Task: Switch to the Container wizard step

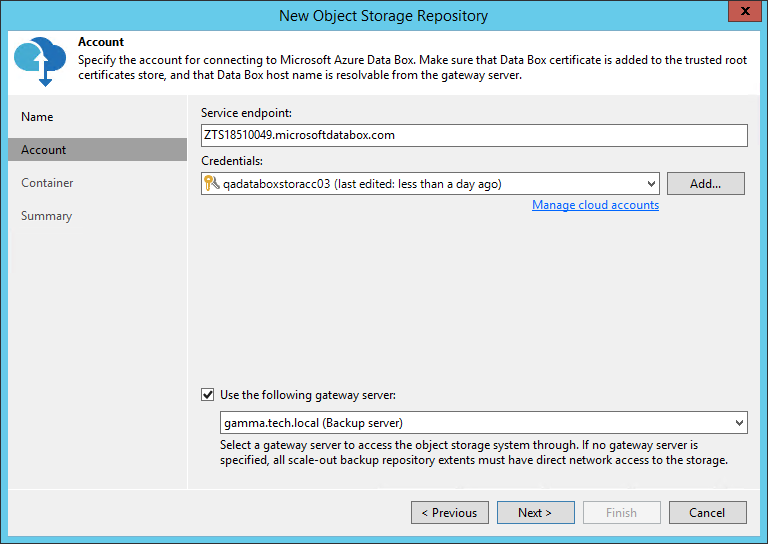Action: click(x=47, y=183)
